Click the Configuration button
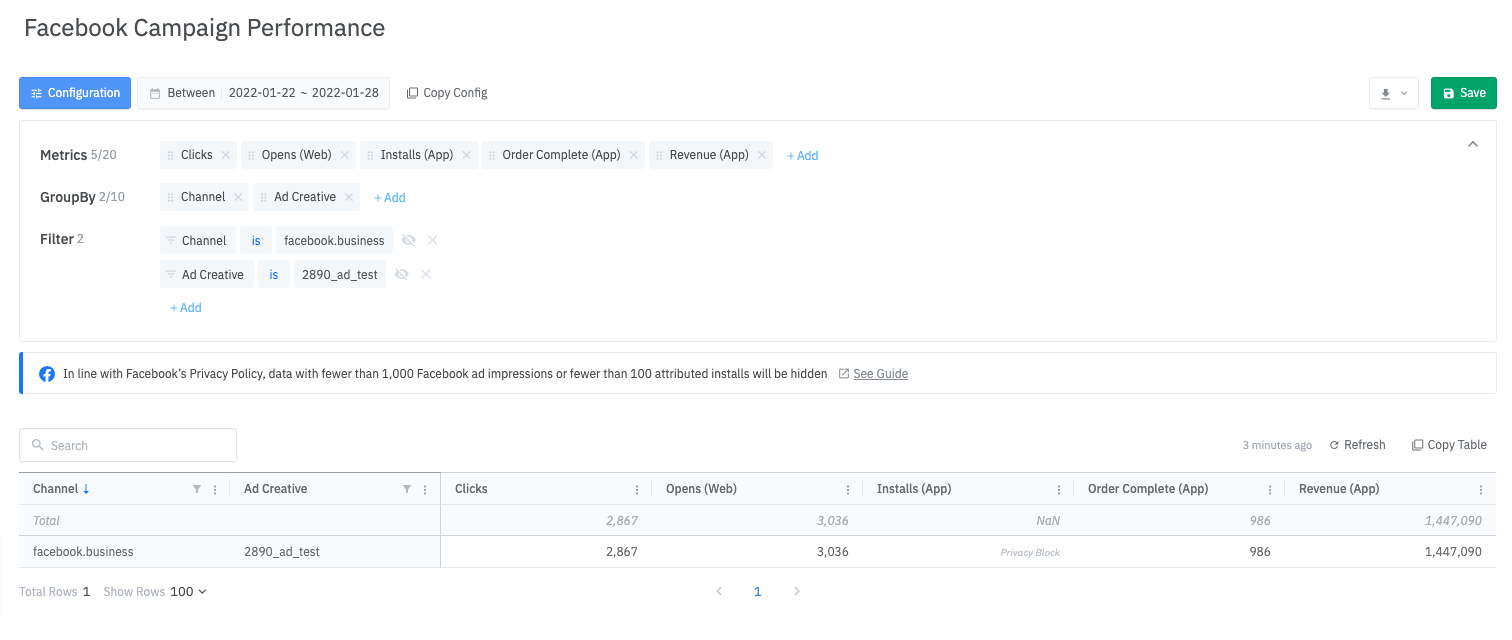 pos(75,93)
